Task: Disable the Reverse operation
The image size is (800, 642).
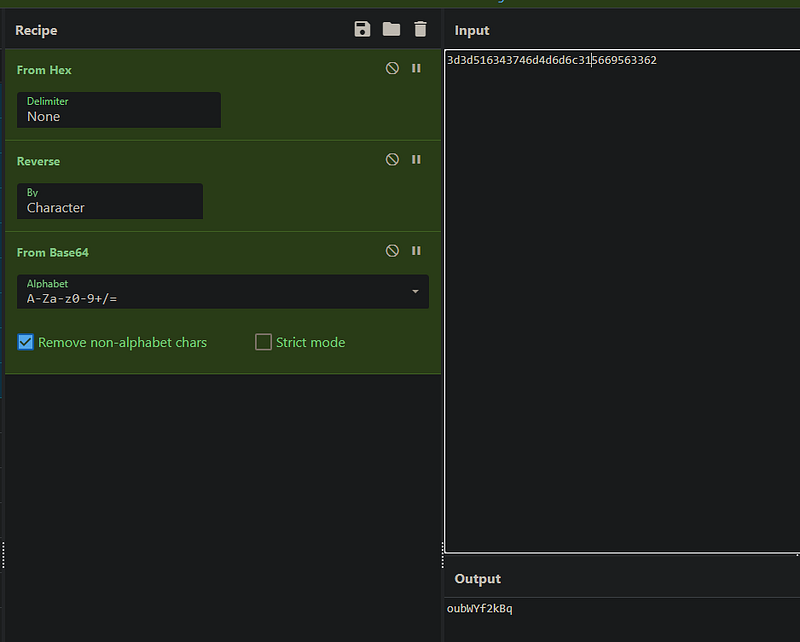Action: click(392, 159)
